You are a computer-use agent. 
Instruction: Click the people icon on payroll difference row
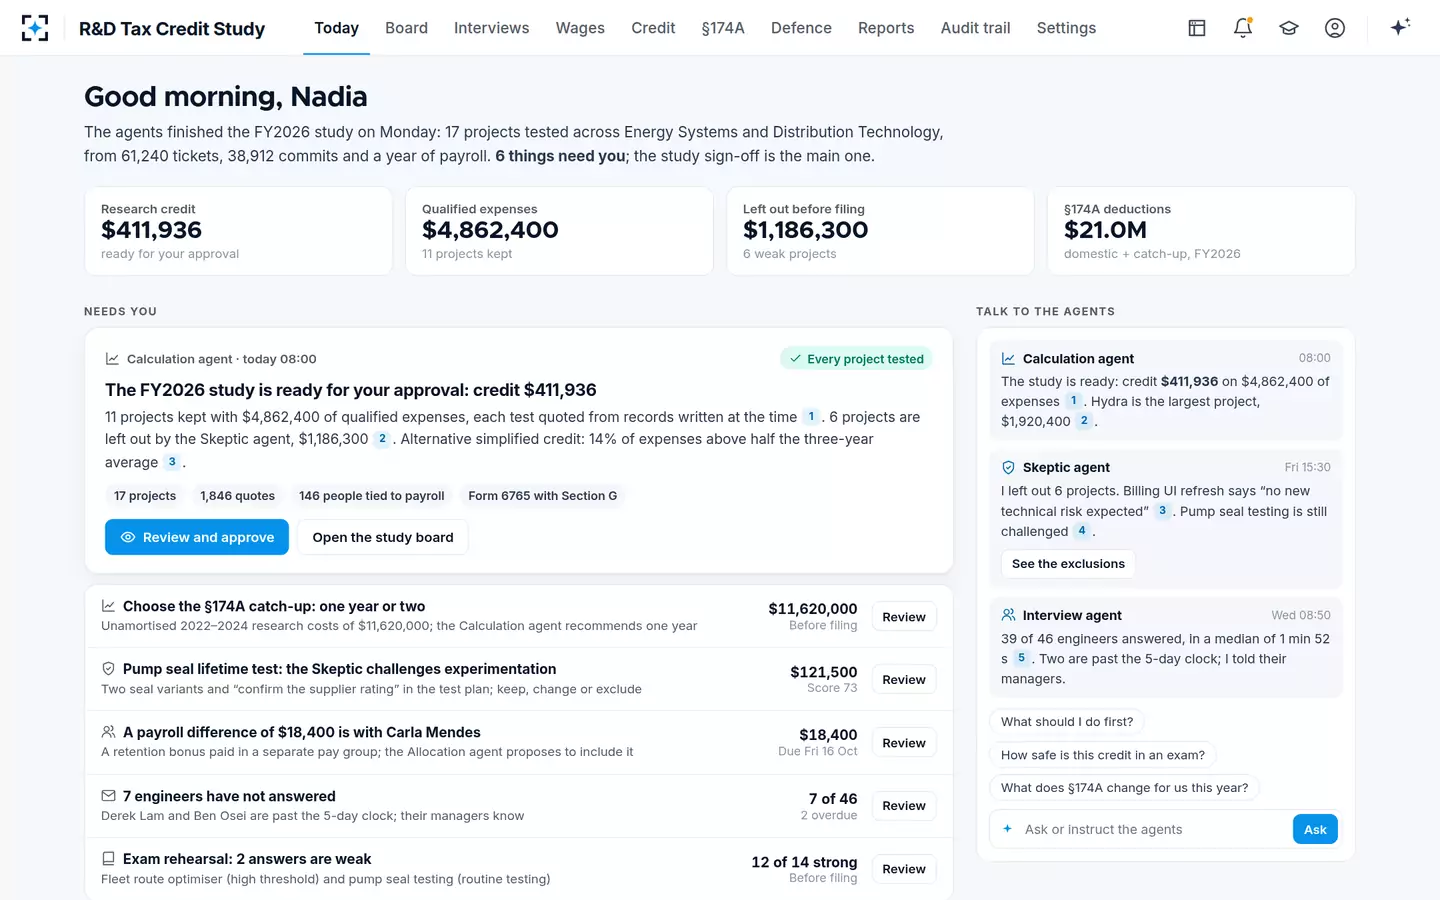pos(108,732)
